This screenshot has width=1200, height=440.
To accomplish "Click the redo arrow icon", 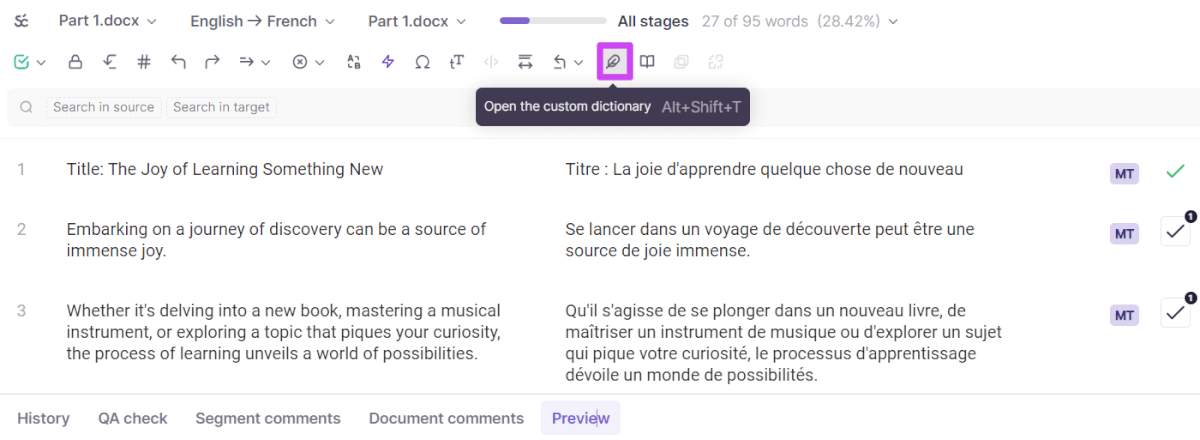I will 212,62.
